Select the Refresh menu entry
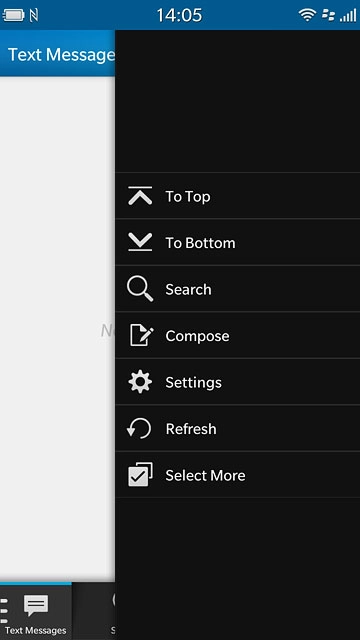This screenshot has width=360, height=640. (238, 429)
